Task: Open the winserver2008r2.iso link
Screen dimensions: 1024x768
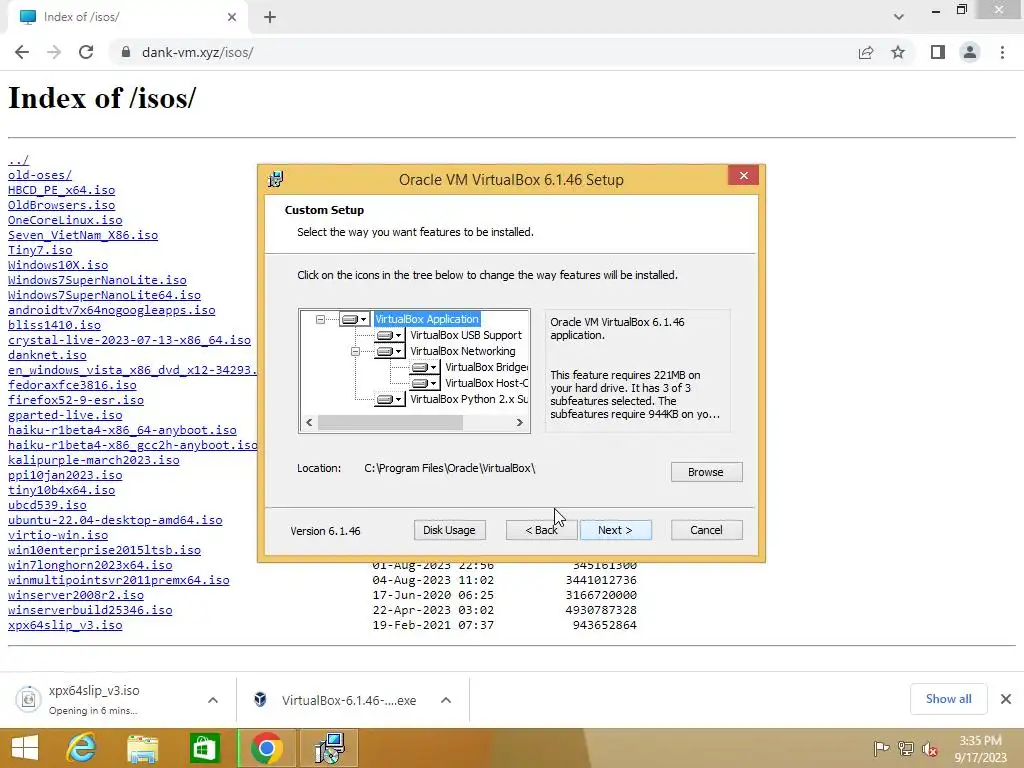Action: (x=76, y=596)
